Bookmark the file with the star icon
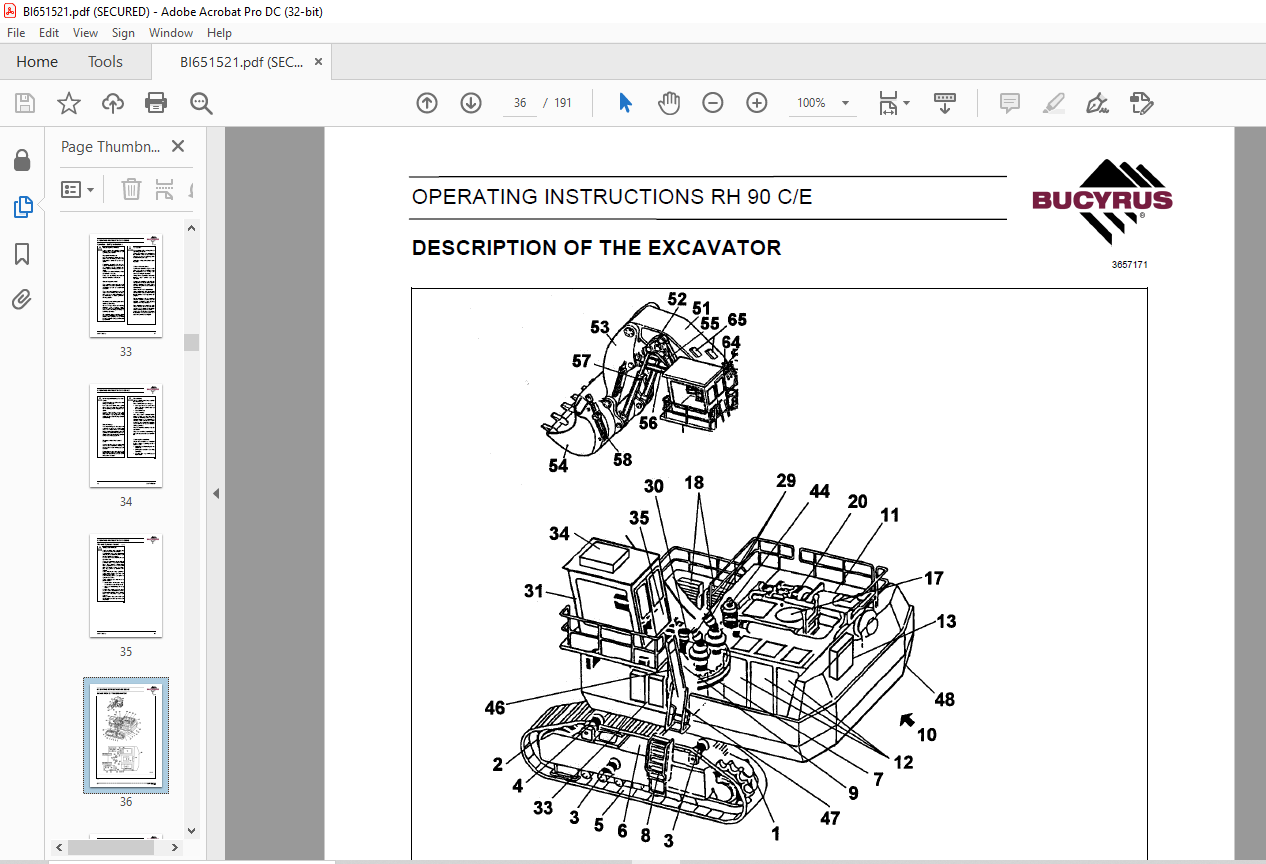Viewport: 1266px width, 864px height. tap(69, 103)
